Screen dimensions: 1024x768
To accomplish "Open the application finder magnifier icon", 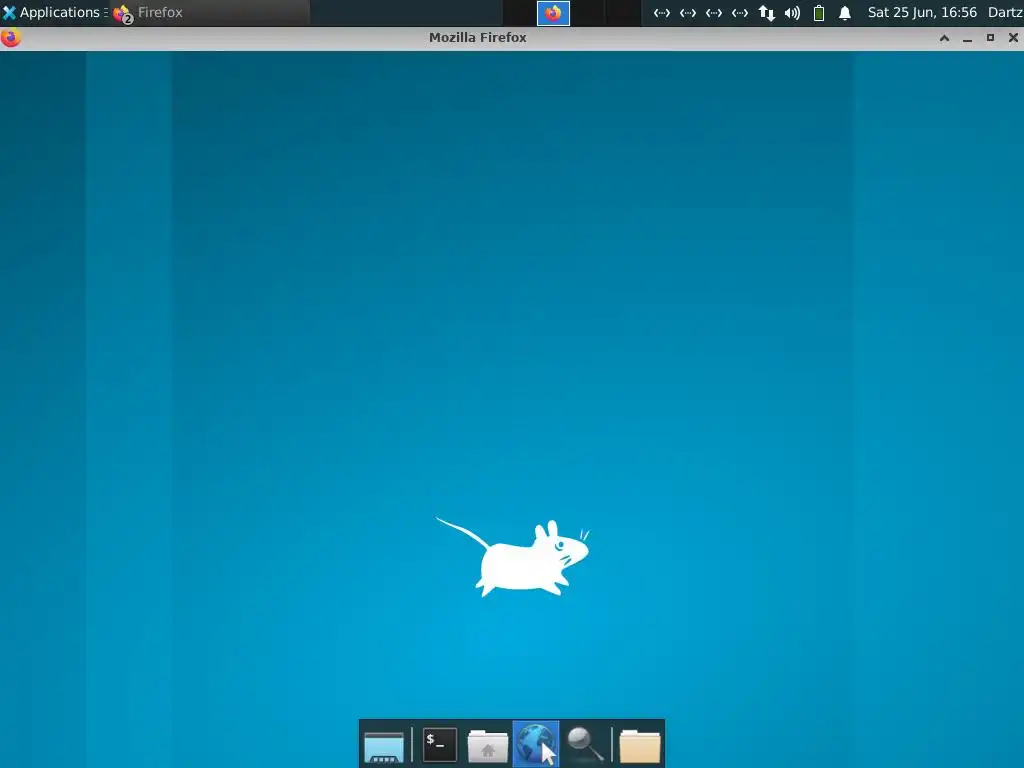I will click(x=584, y=744).
